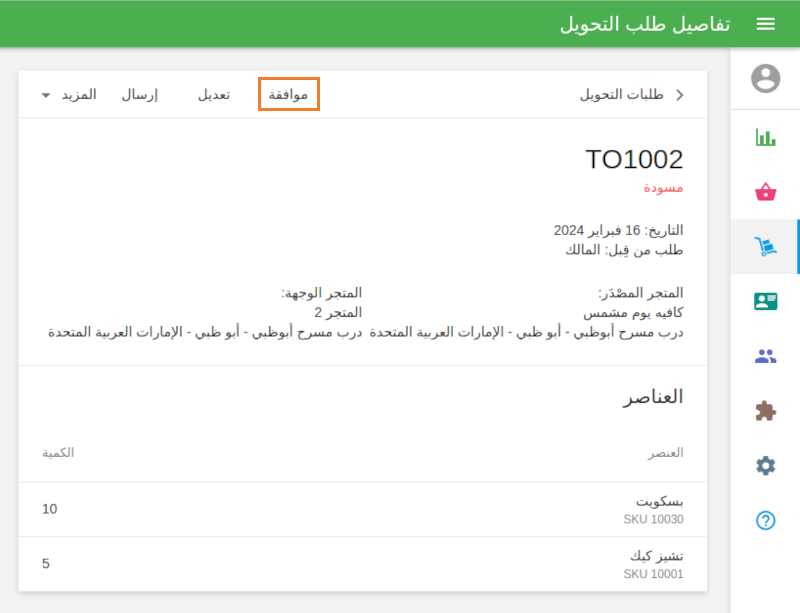800x613 pixels.
Task: Open the help question-mark icon
Action: (764, 520)
